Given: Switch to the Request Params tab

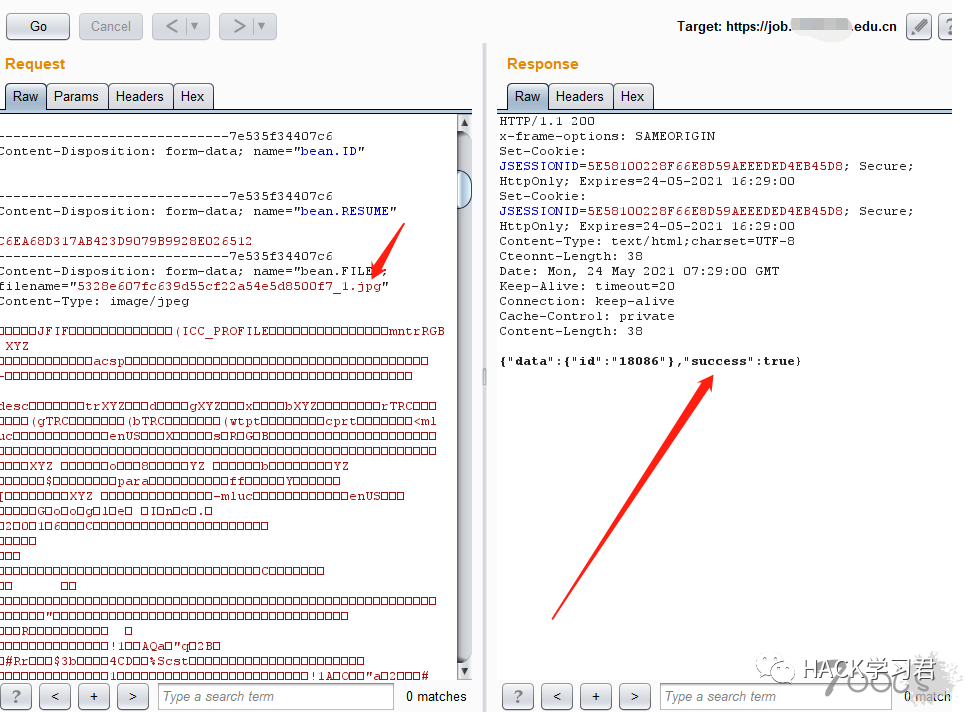Looking at the screenshot, I should pyautogui.click(x=76, y=97).
